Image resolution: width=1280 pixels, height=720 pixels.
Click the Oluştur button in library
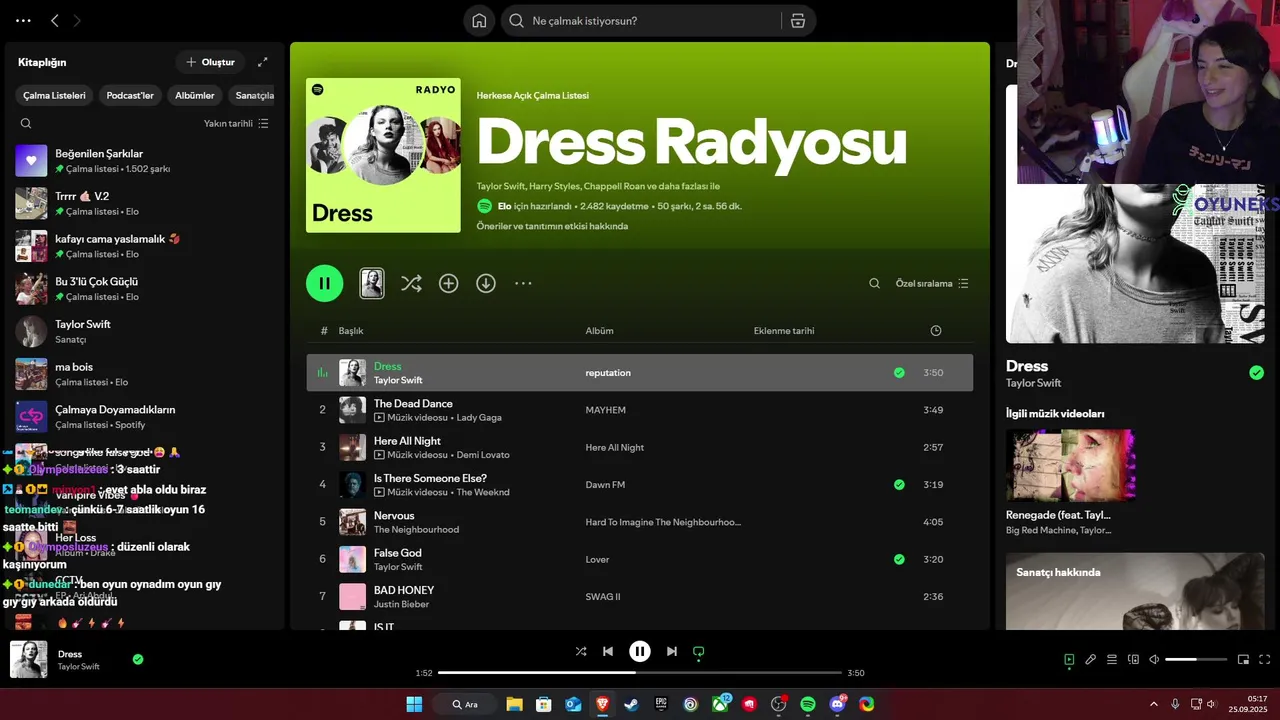point(210,62)
